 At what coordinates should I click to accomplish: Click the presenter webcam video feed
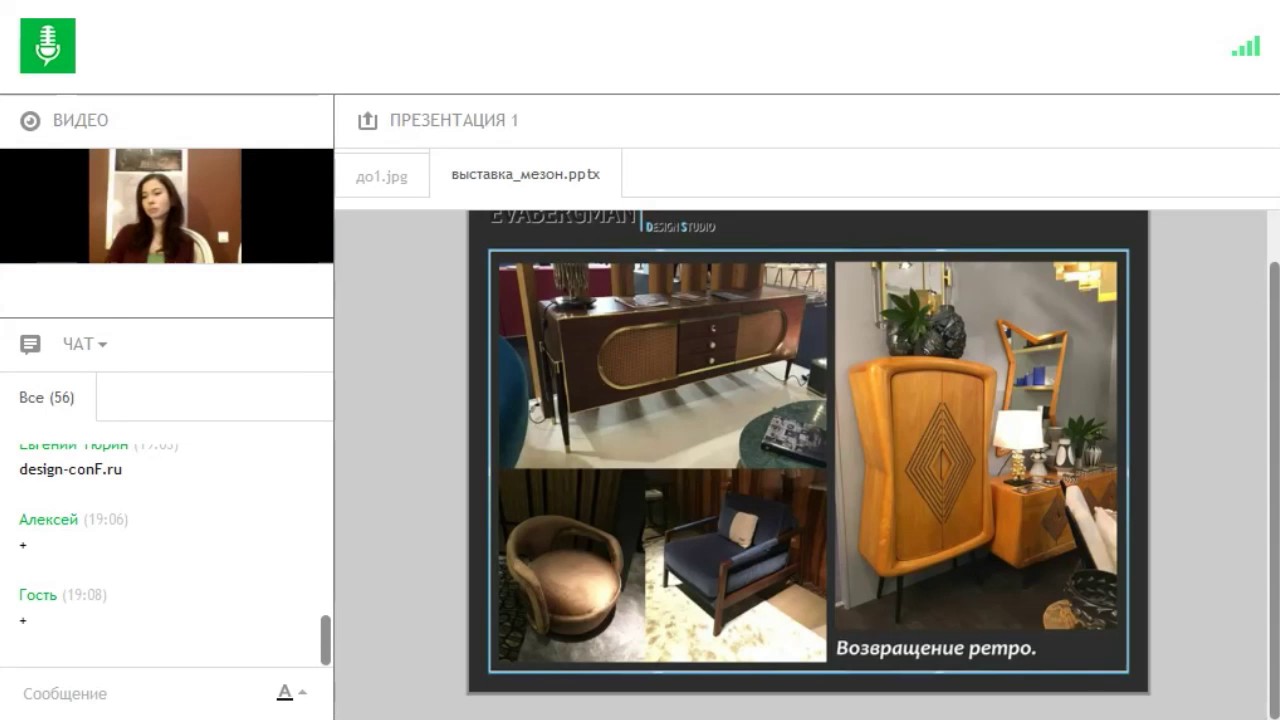point(165,206)
